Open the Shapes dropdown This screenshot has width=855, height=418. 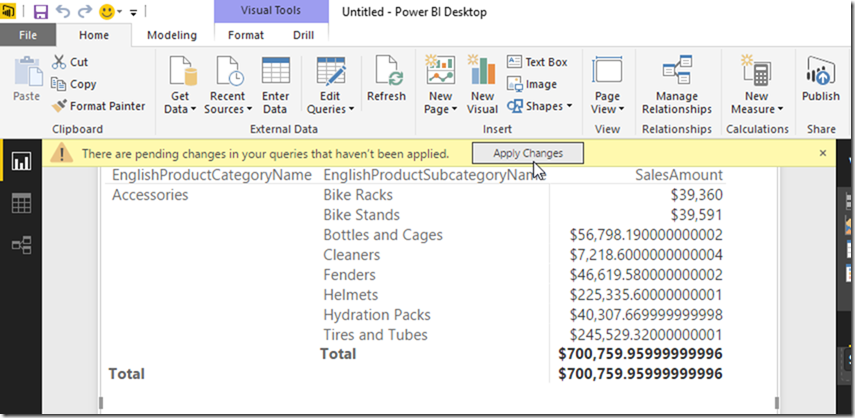(x=539, y=106)
